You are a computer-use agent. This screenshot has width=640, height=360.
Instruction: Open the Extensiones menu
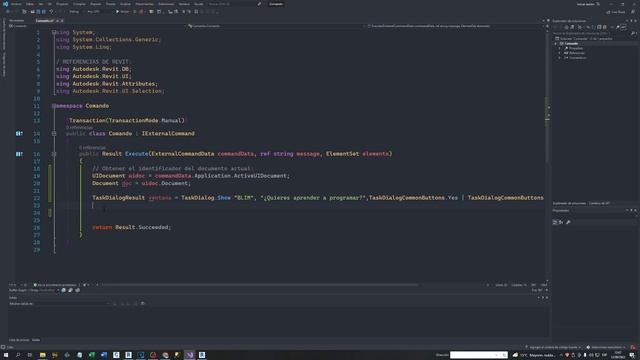[166, 4]
